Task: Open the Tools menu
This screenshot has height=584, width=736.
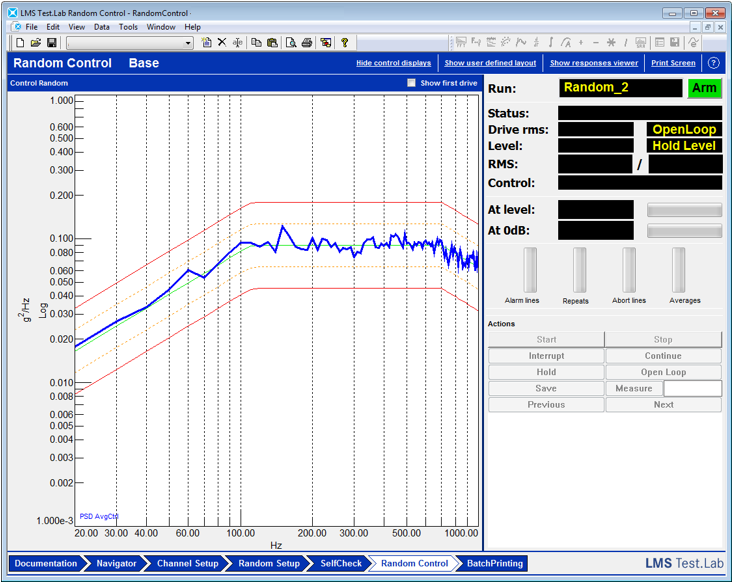Action: (x=128, y=27)
